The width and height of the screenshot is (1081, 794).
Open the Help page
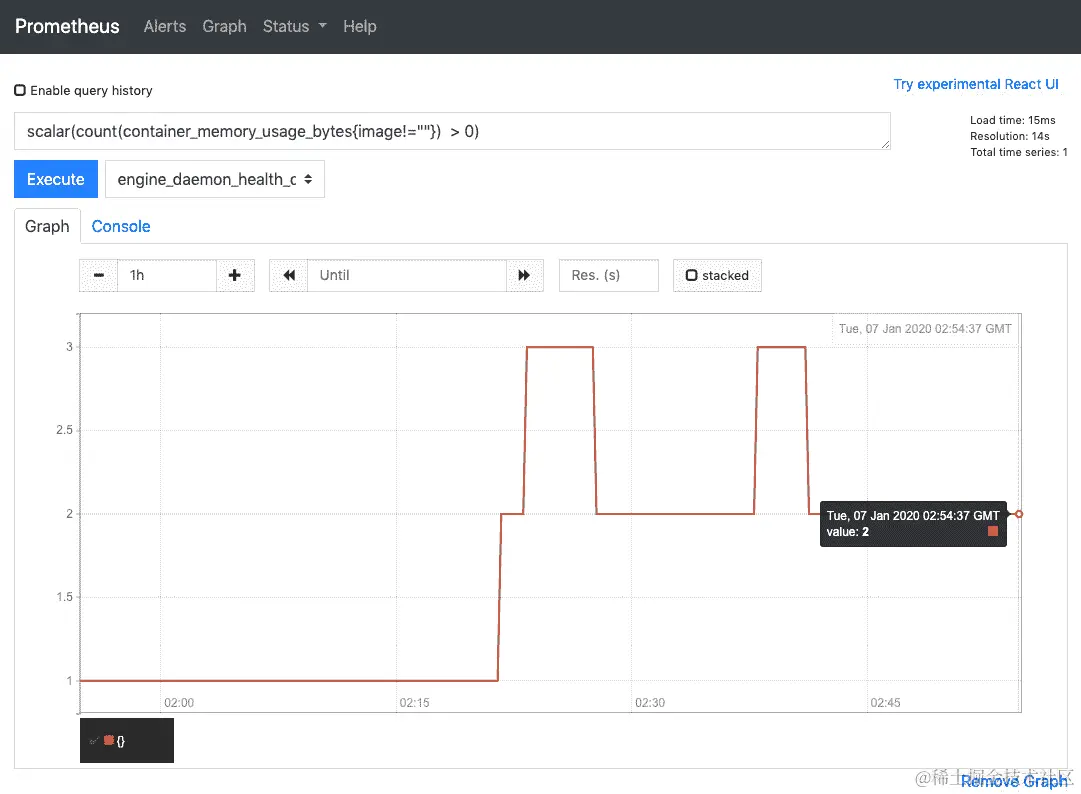(360, 26)
